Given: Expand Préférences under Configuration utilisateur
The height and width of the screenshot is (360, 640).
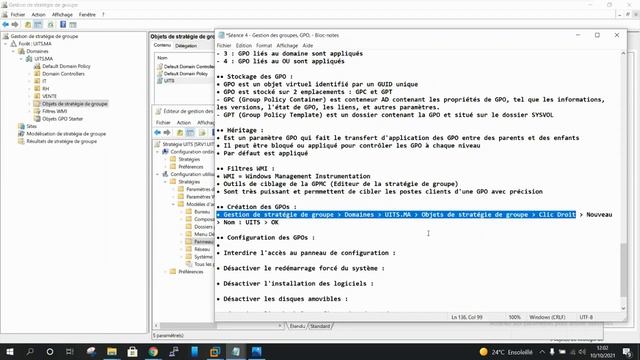Looking at the screenshot, I should click(x=166, y=271).
